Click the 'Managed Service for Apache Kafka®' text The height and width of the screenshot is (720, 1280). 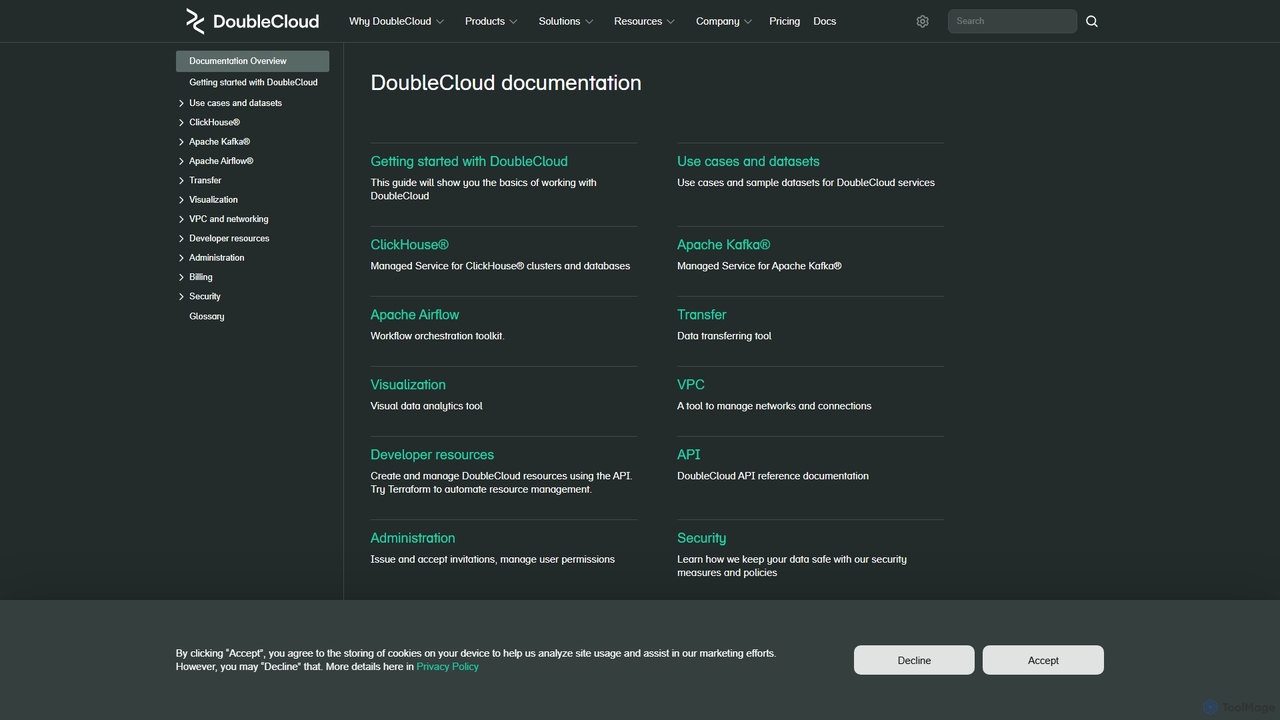760,266
